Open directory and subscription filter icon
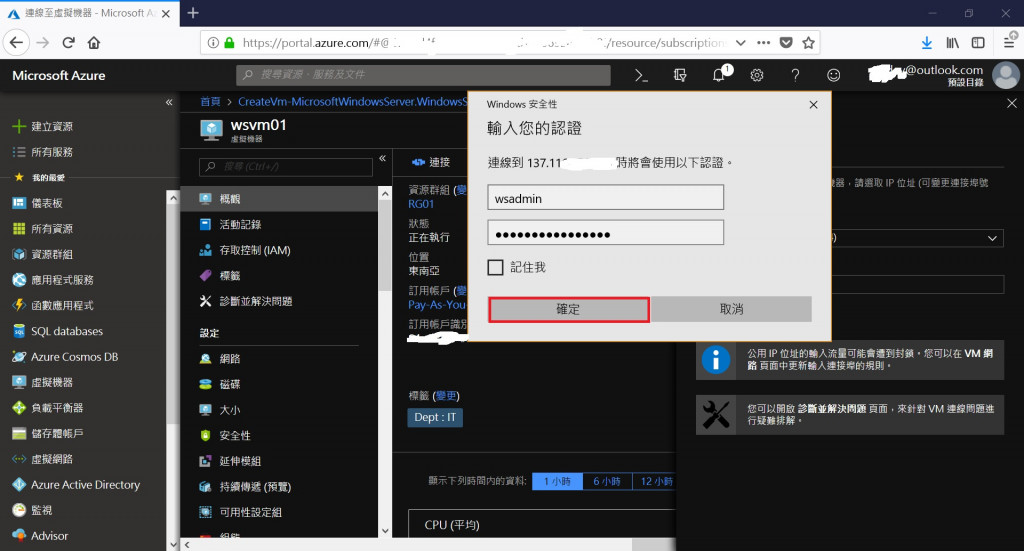The height and width of the screenshot is (551, 1024). (680, 76)
